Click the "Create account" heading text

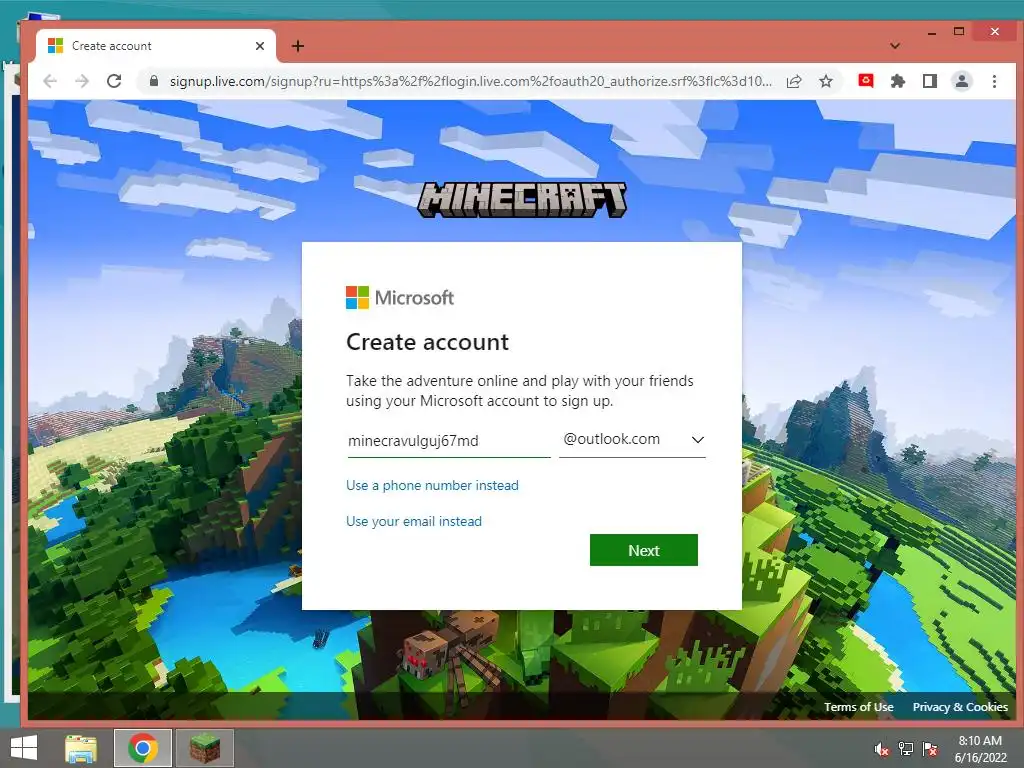427,342
